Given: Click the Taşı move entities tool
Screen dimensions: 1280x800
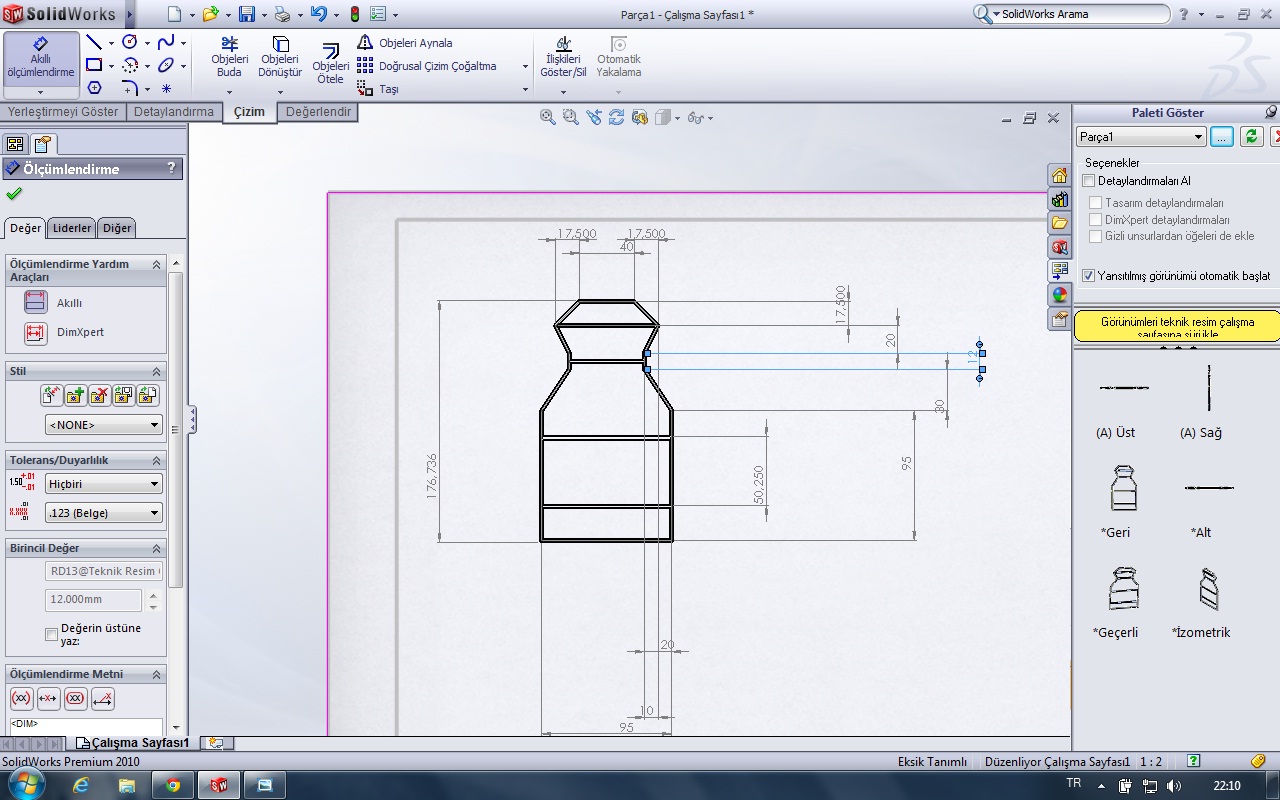Looking at the screenshot, I should [378, 89].
